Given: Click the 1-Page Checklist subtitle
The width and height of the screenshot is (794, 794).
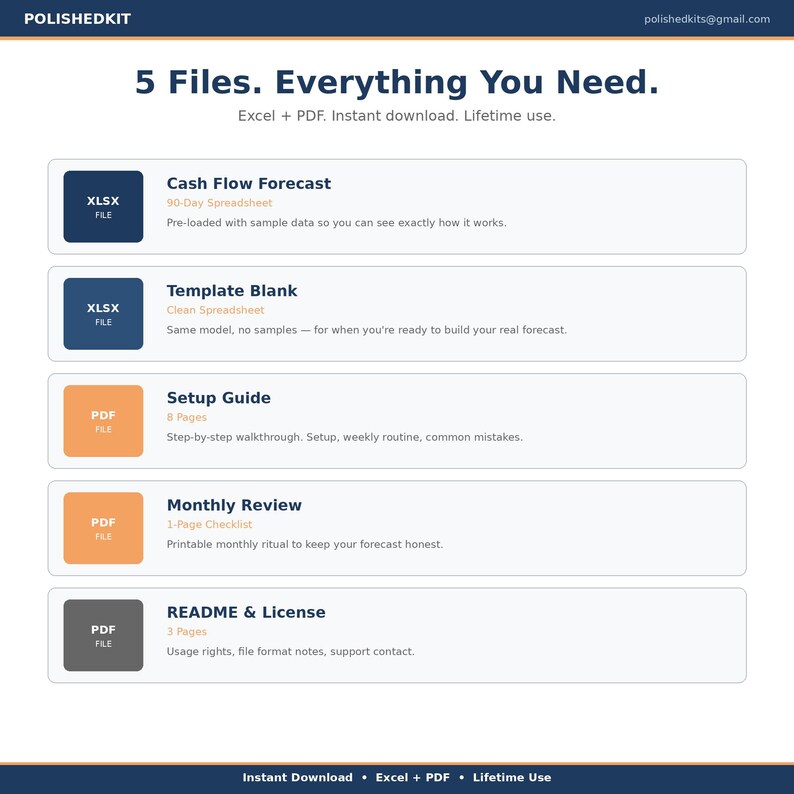Looking at the screenshot, I should [x=209, y=525].
